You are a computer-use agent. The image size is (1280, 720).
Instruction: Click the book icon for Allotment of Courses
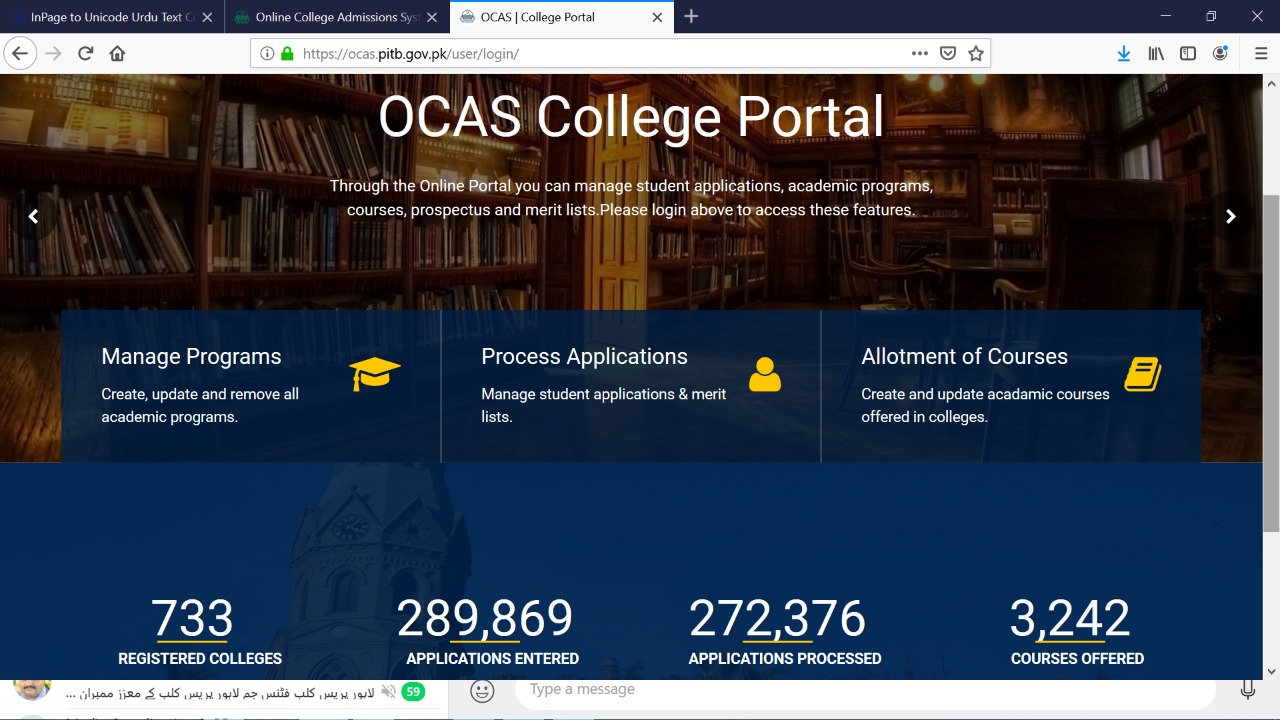pos(1142,374)
